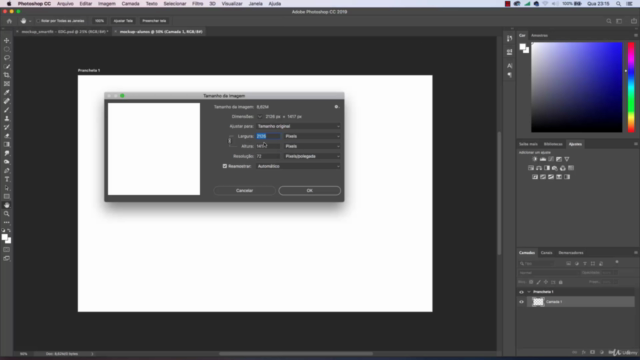The image size is (640, 360).
Task: Switch to the Amostras tab
Action: pos(539,36)
